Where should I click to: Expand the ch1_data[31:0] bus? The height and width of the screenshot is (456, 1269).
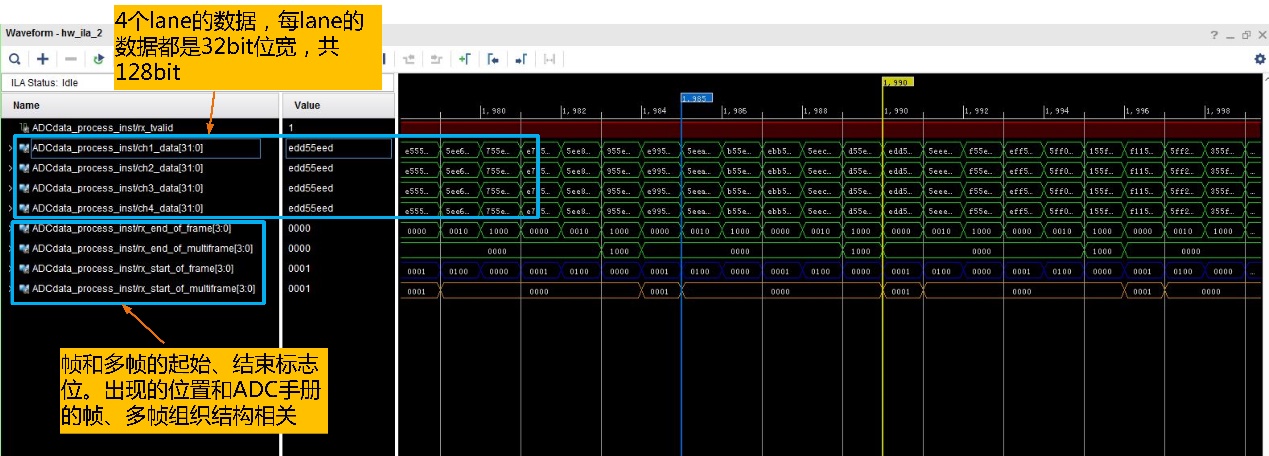[11, 148]
